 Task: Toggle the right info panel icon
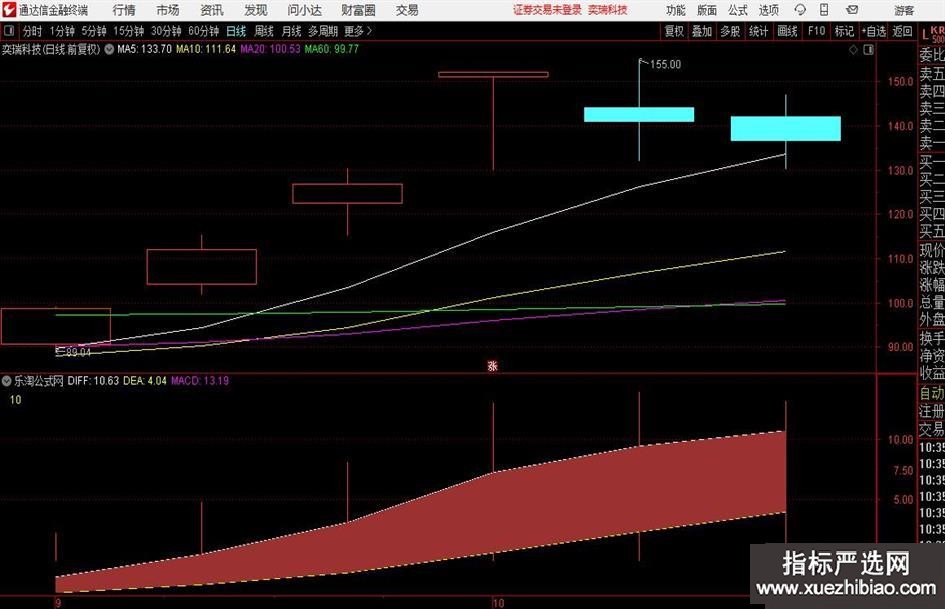pos(868,50)
